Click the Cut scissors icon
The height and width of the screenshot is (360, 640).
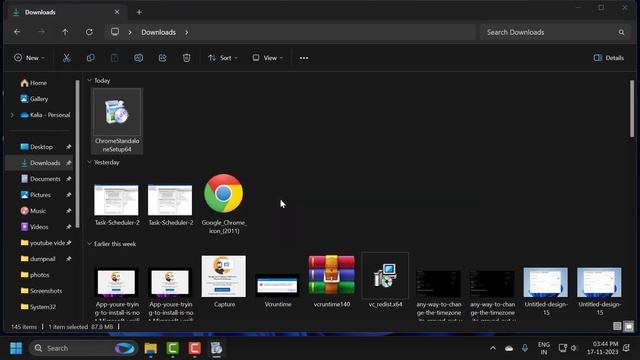[66, 58]
